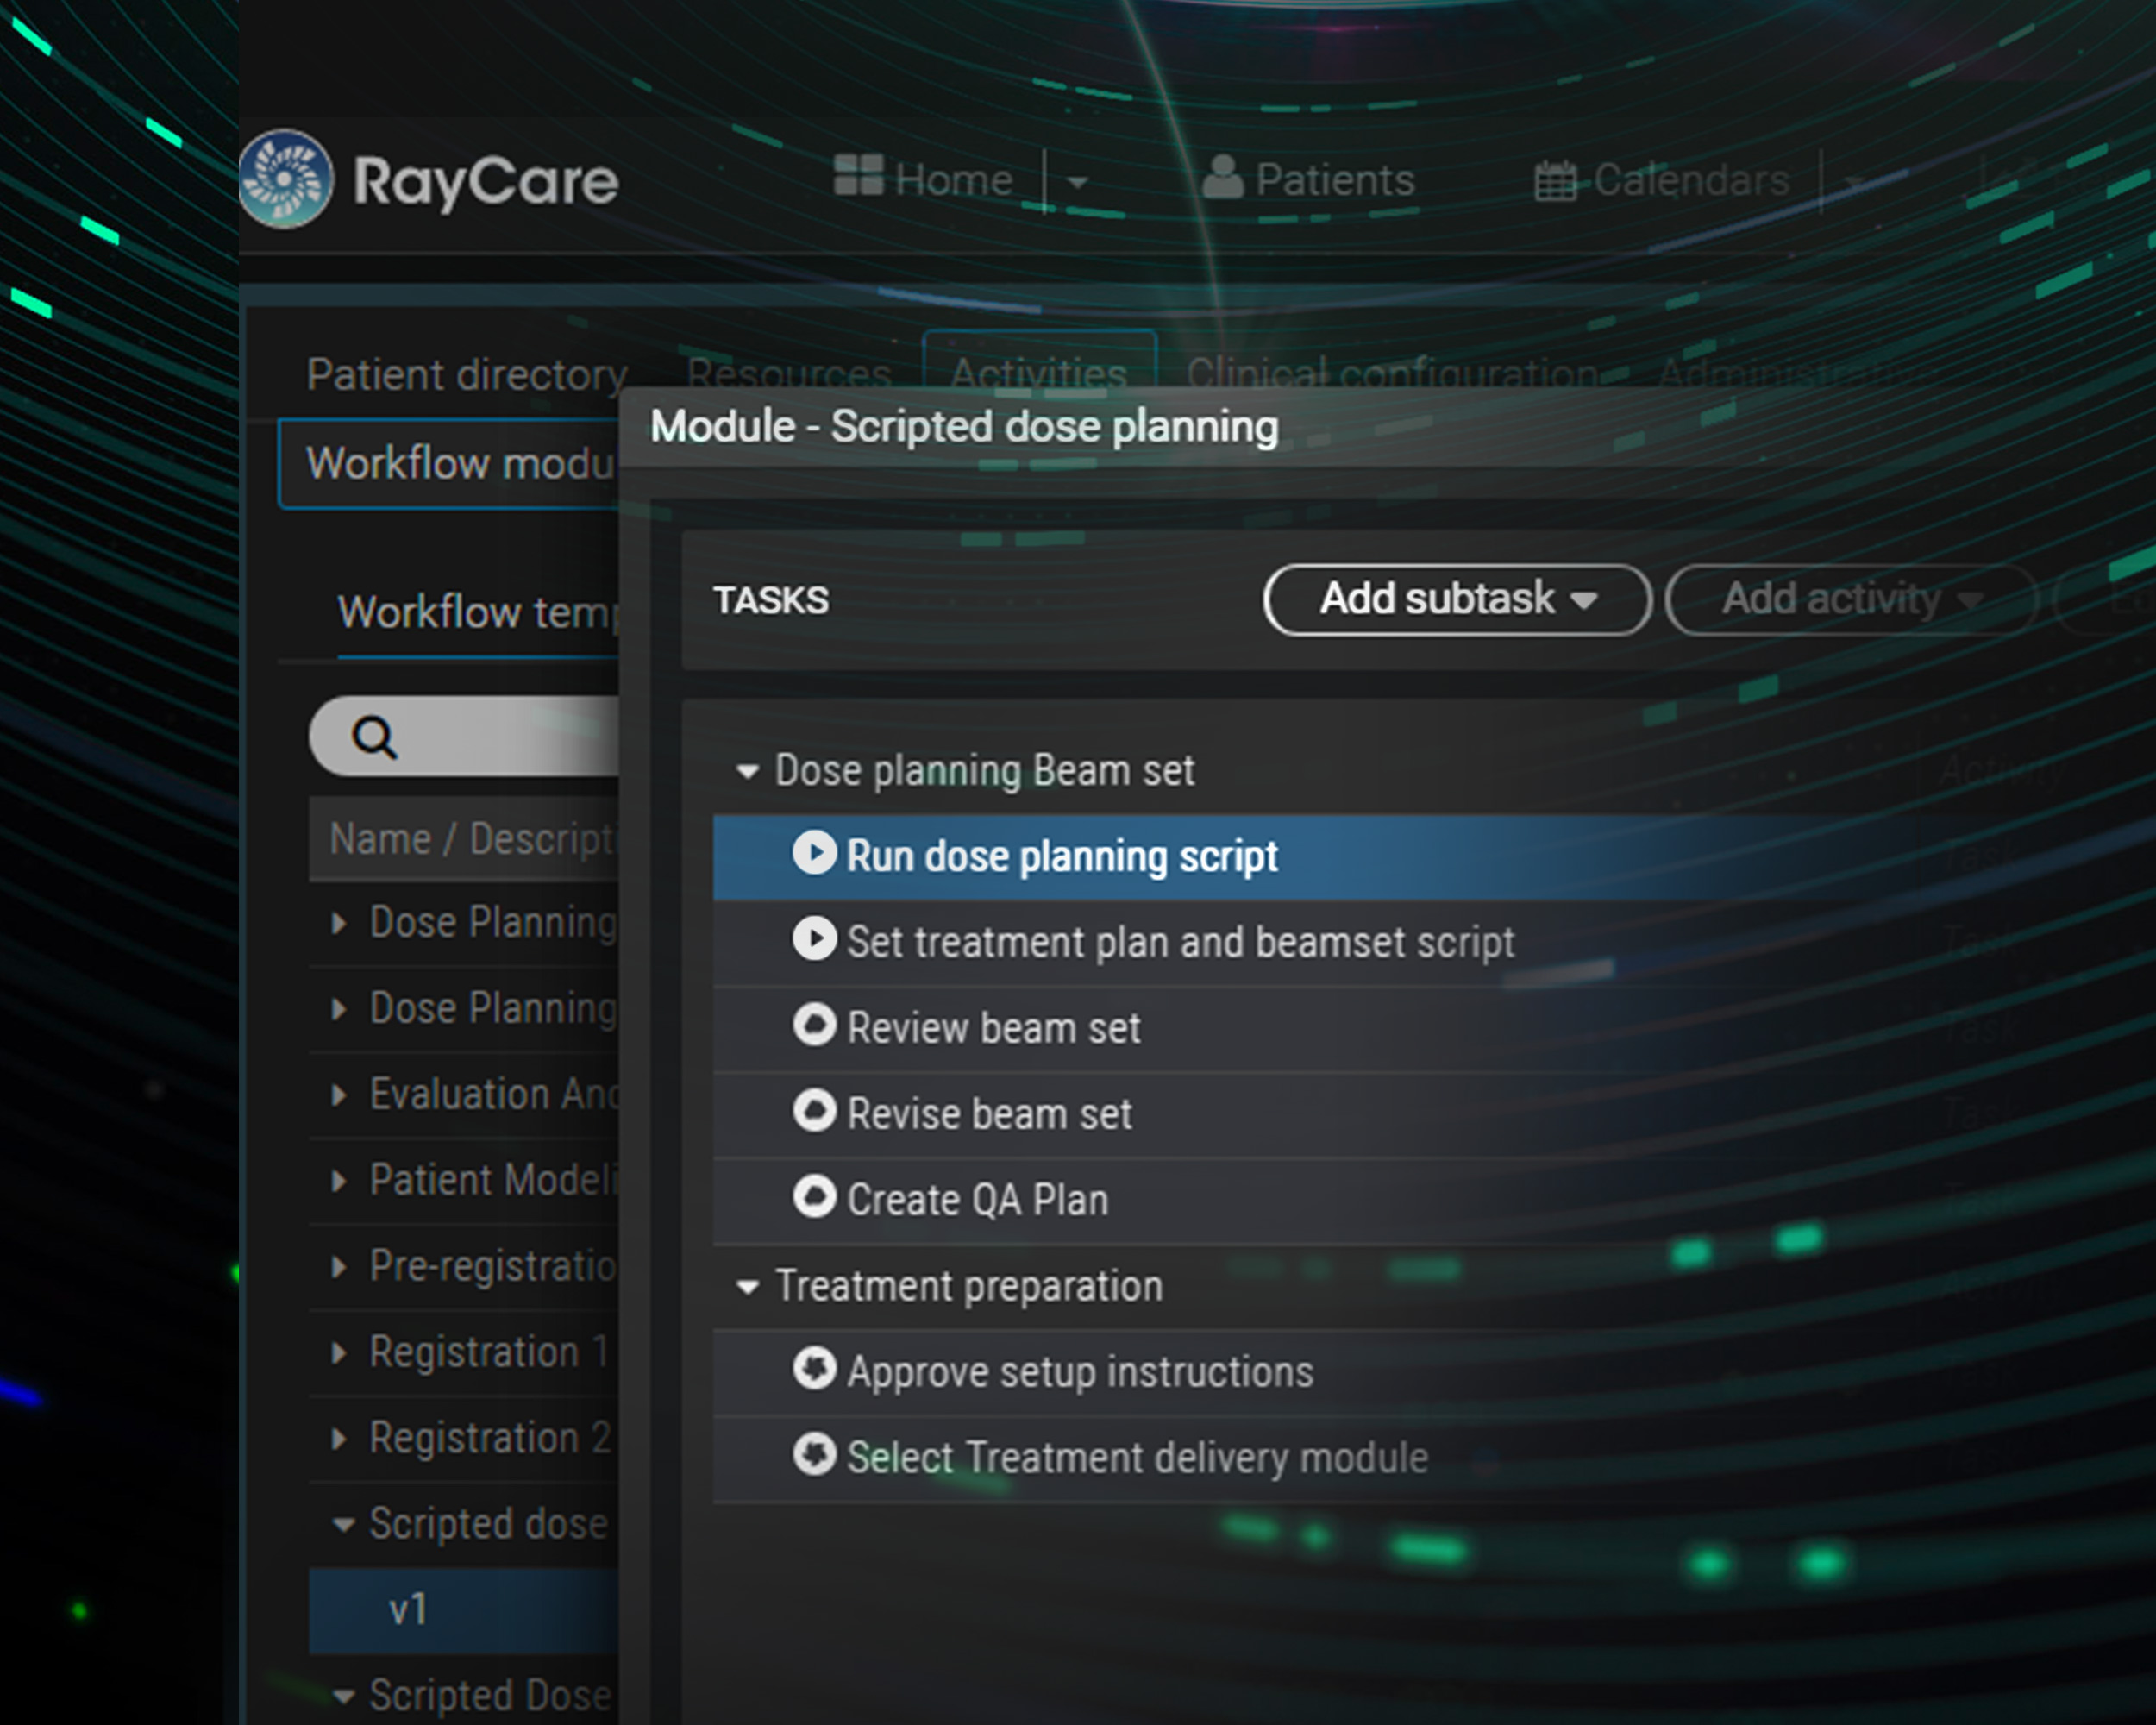The image size is (2156, 1725).
Task: Click the Revise beam set task icon
Action: [814, 1111]
